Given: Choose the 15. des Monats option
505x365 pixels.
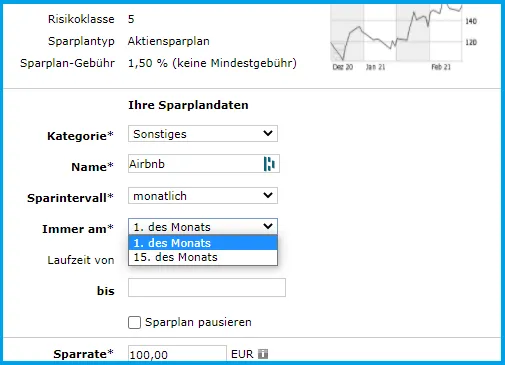Looking at the screenshot, I should tap(203, 257).
